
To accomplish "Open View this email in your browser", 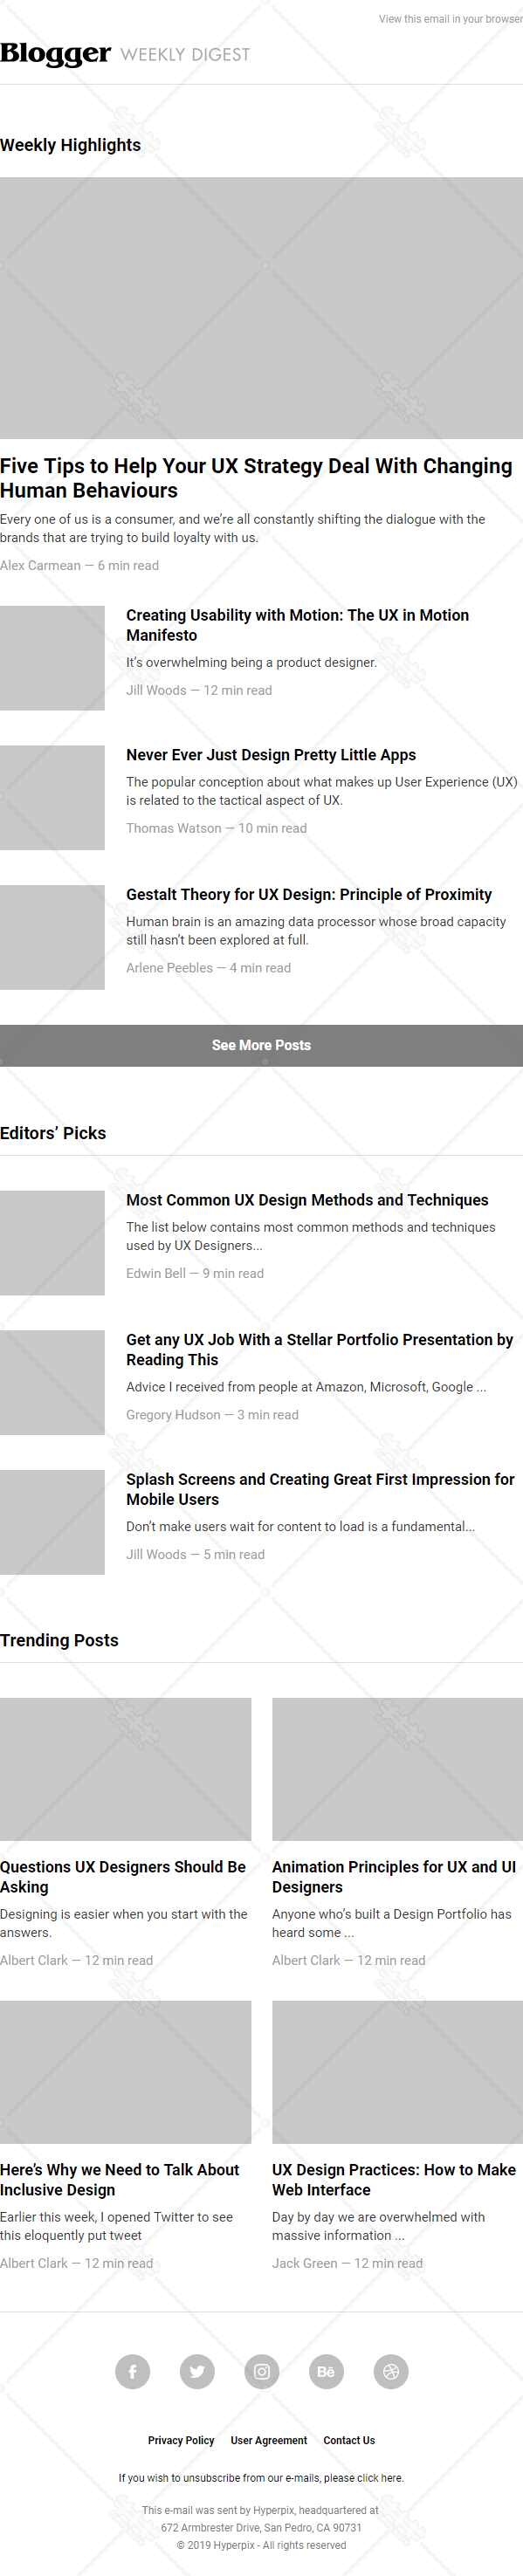I will (450, 19).
